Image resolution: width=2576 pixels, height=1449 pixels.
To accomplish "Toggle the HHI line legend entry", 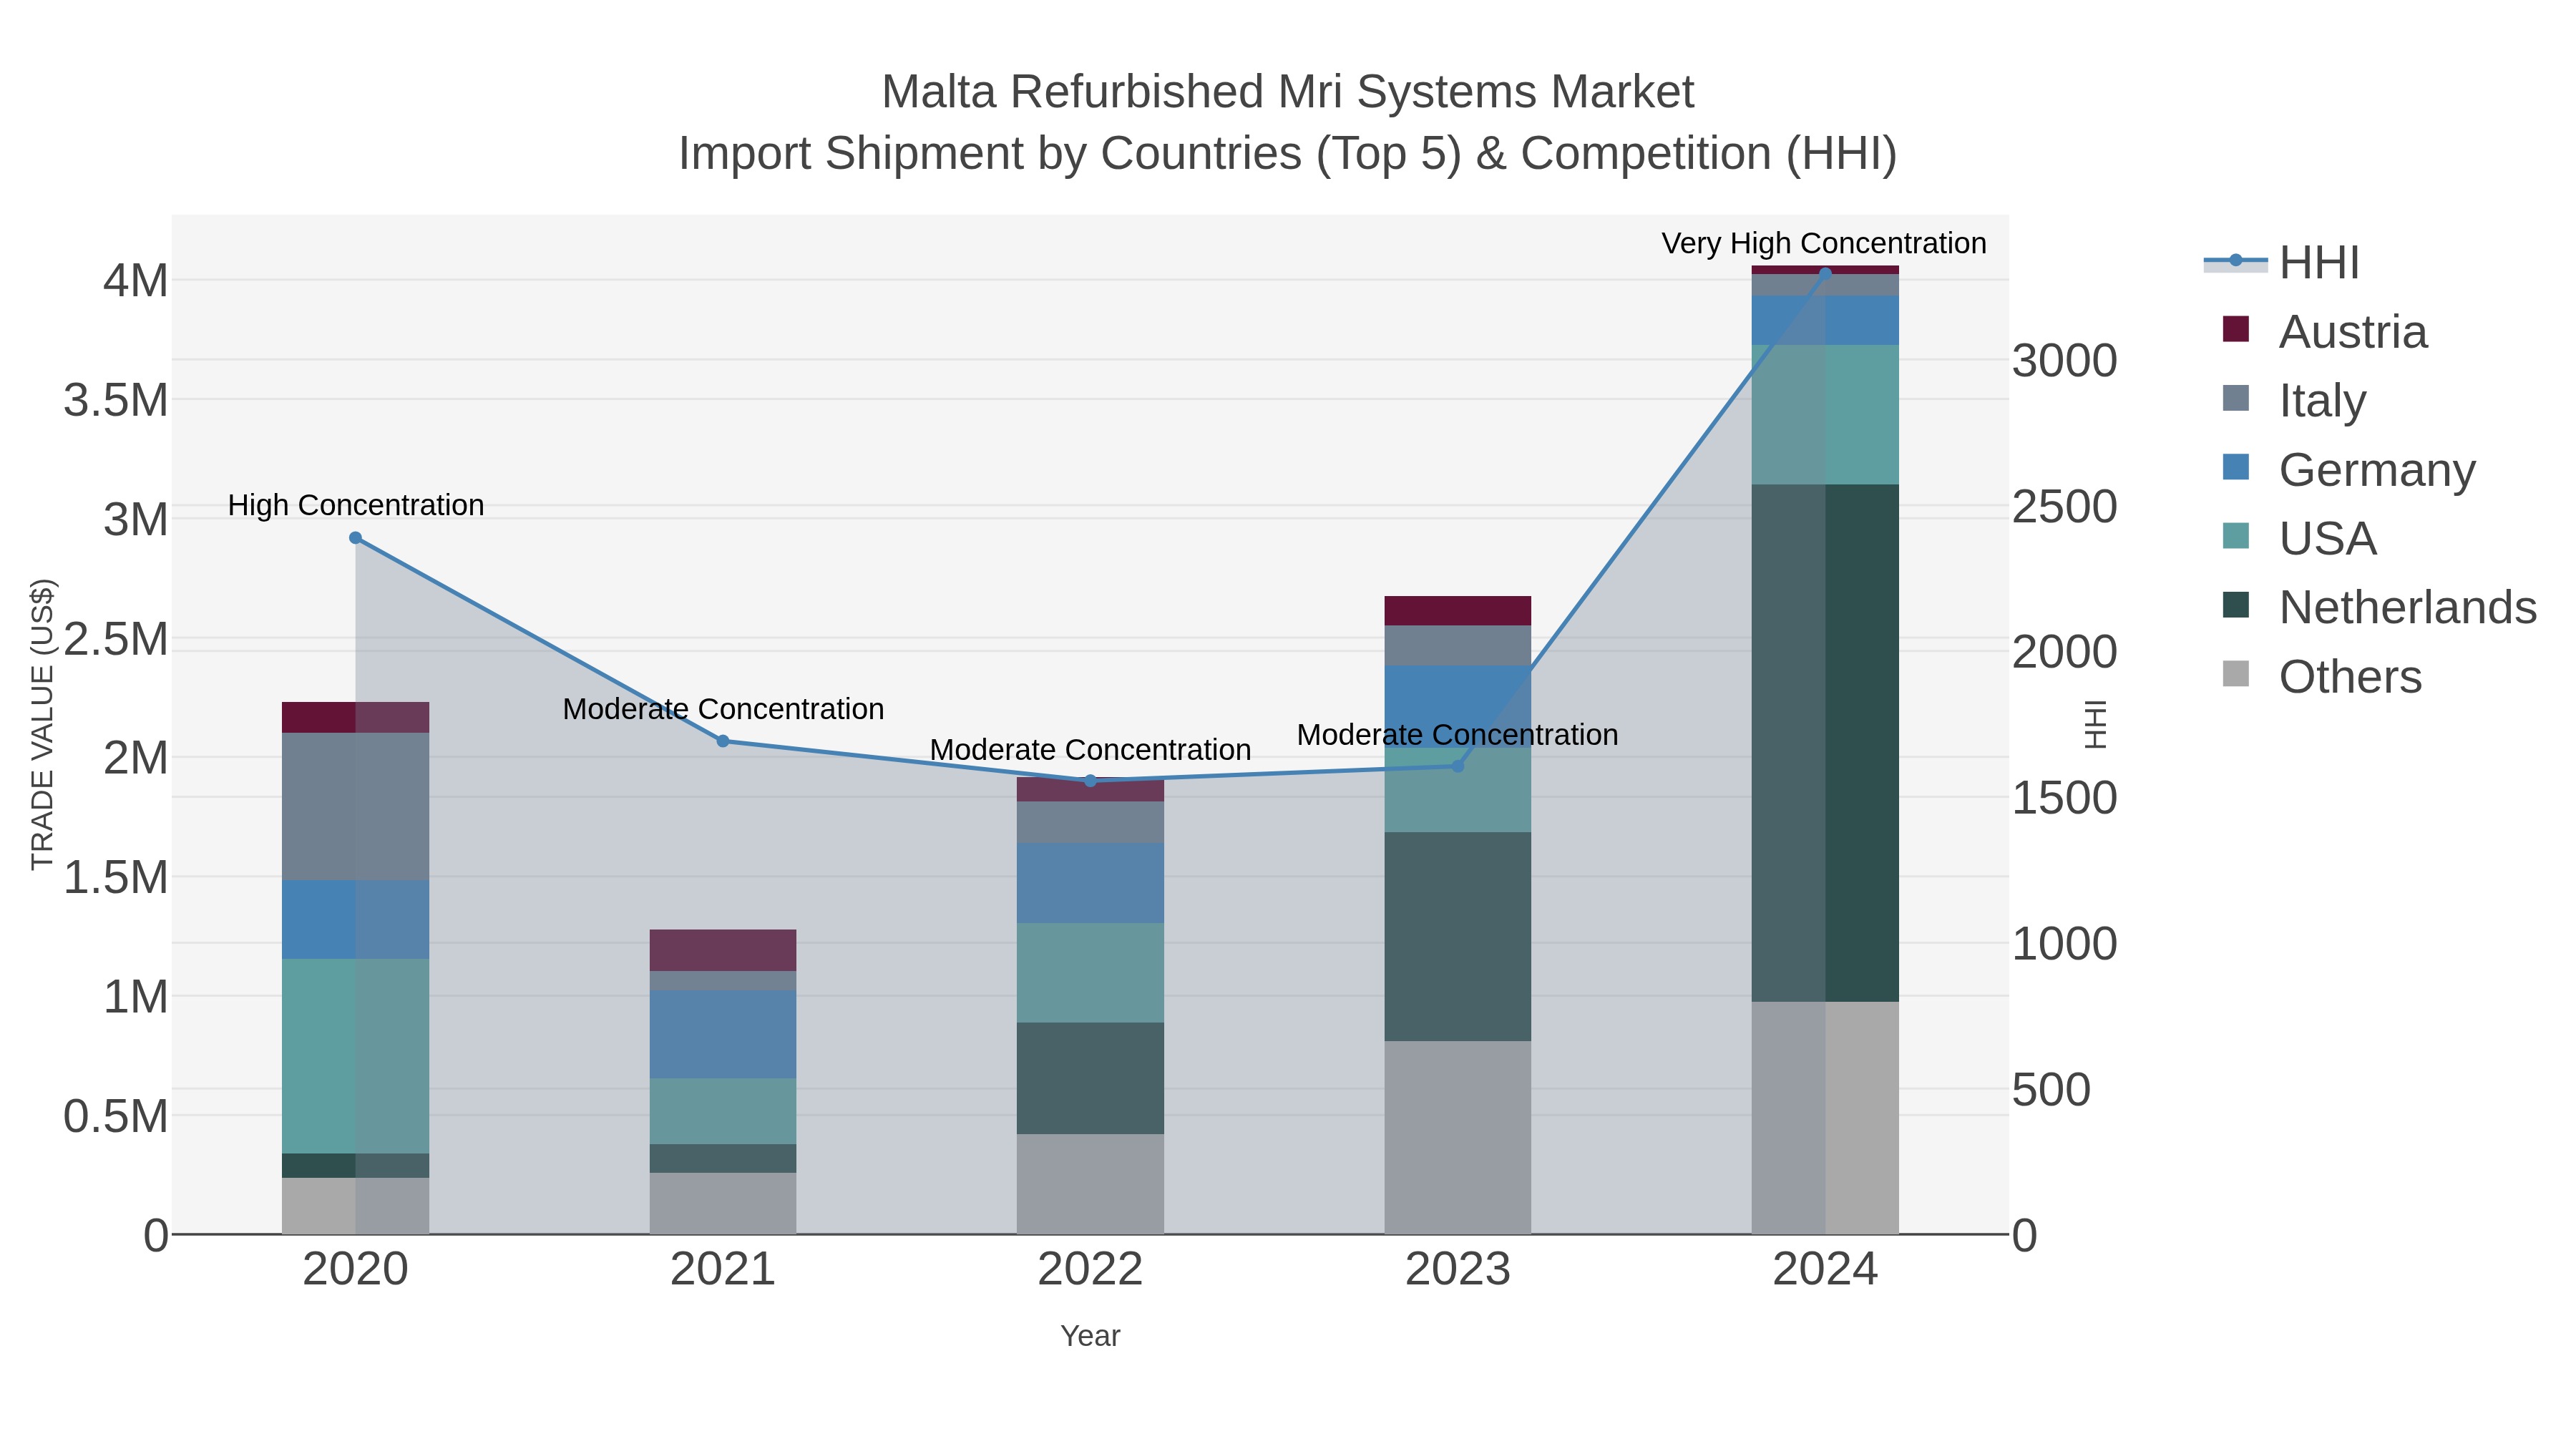I will (x=2281, y=263).
